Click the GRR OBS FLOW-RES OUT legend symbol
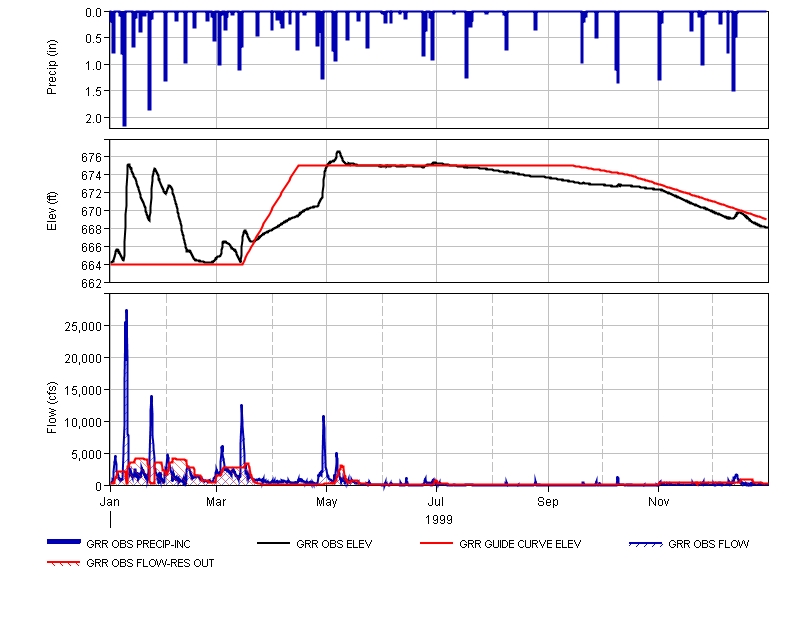Screen dimensions: 800x627 pos(64,563)
